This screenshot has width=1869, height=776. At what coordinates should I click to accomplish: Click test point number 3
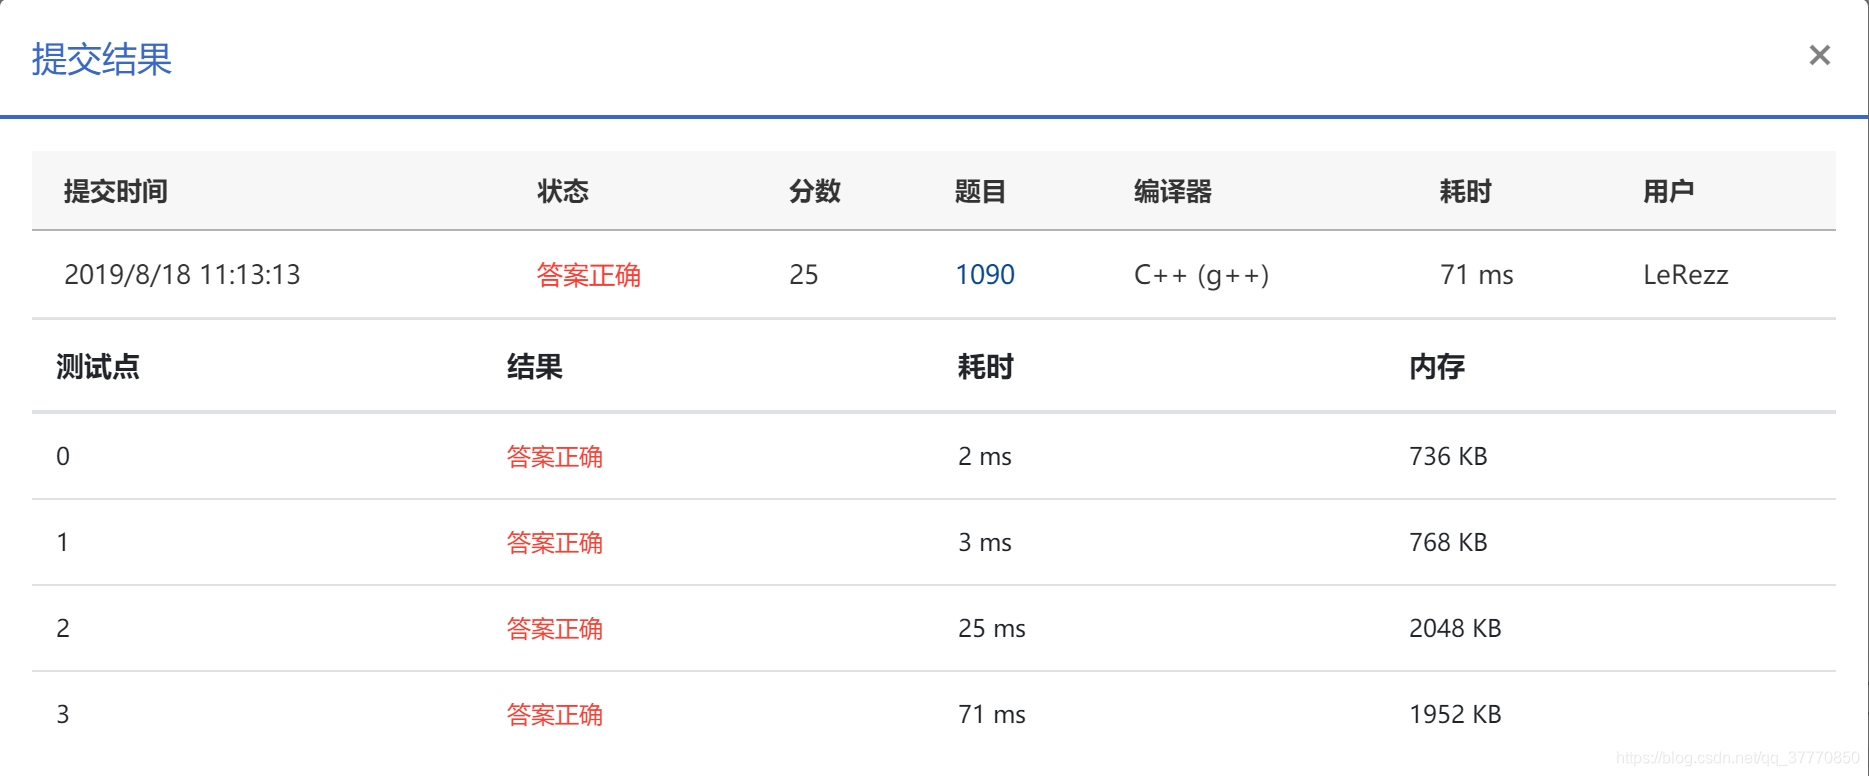63,714
